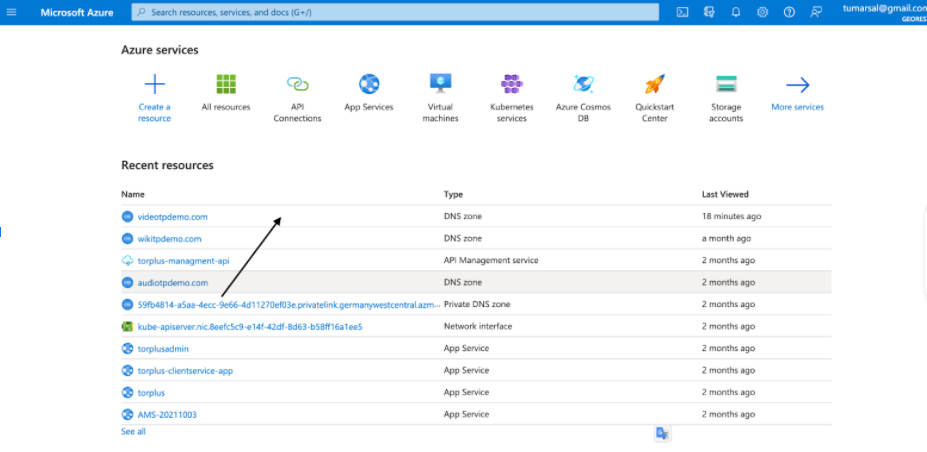Open torplus-managment-api resource
927x452 pixels.
click(183, 261)
